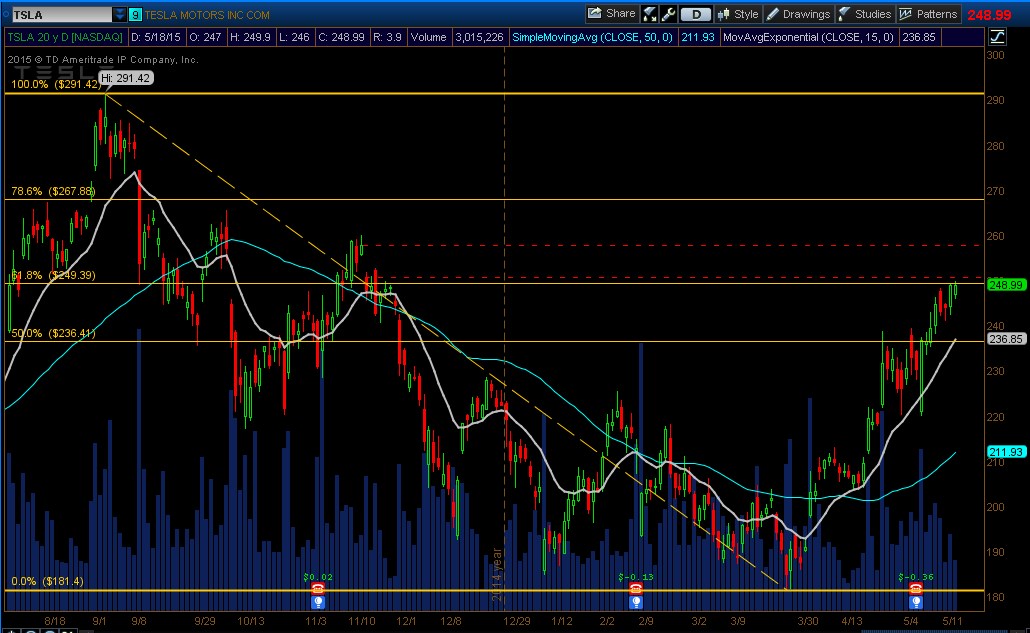Click the lightbulb event icon near 2/9
Screen dimensions: 1030x633
[x=635, y=601]
